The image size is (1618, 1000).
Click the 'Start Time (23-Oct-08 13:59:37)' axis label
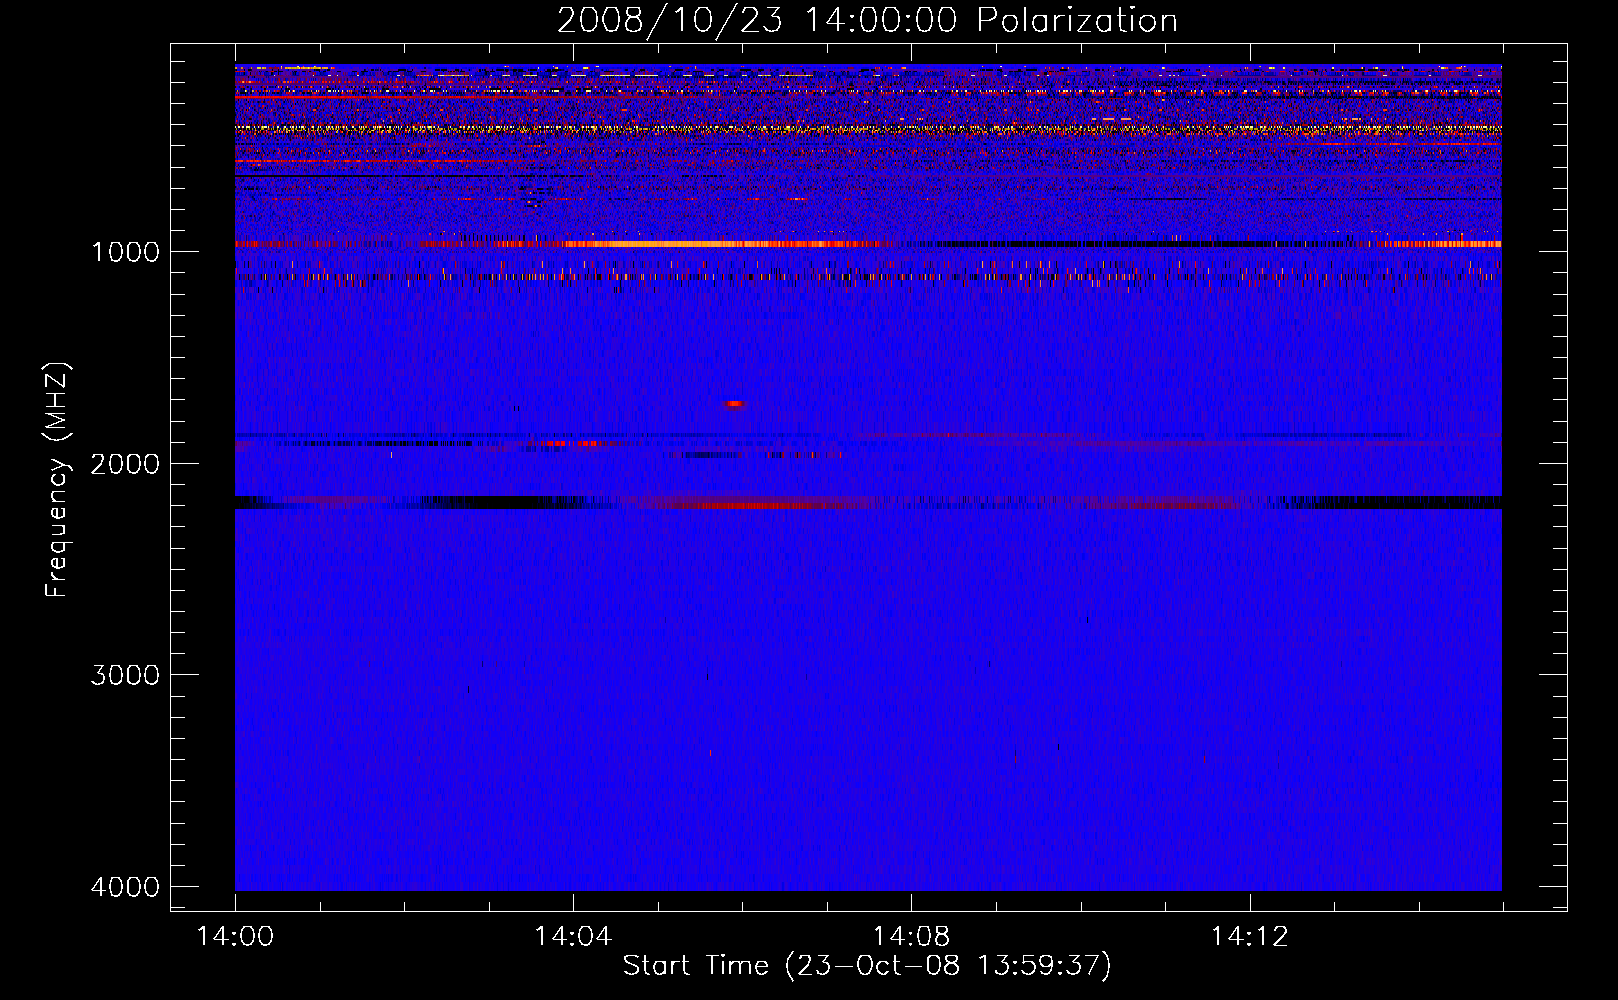click(x=867, y=966)
